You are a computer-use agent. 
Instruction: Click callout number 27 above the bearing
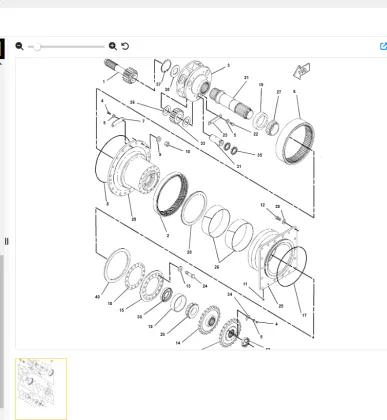279,92
